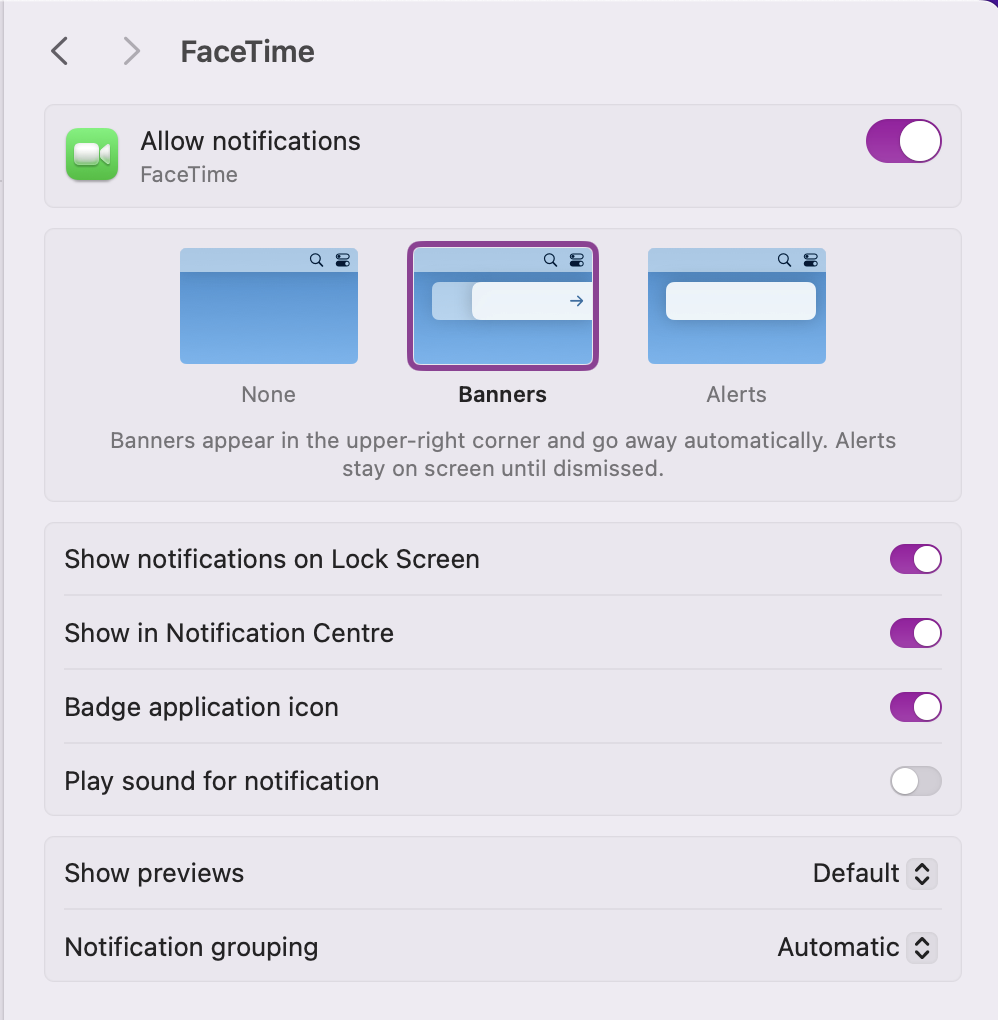Disable Badge application icon
Viewport: 998px width, 1020px height.
pyautogui.click(x=915, y=707)
